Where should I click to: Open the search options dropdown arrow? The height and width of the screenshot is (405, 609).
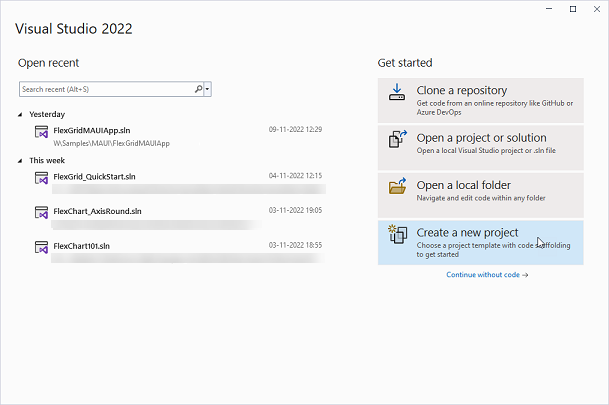[x=208, y=89]
